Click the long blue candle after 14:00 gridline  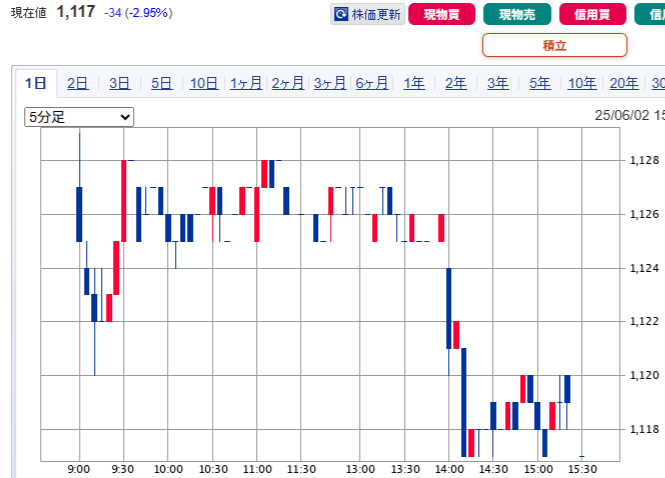click(x=464, y=402)
